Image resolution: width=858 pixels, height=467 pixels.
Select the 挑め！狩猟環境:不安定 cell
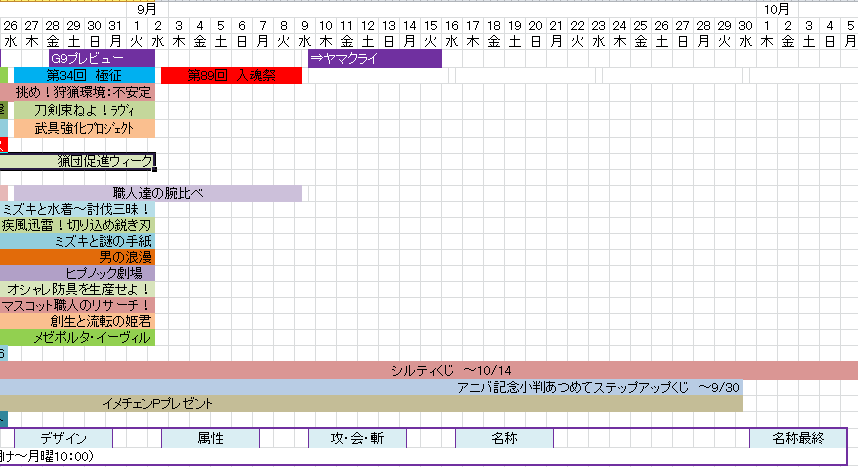[x=77, y=93]
